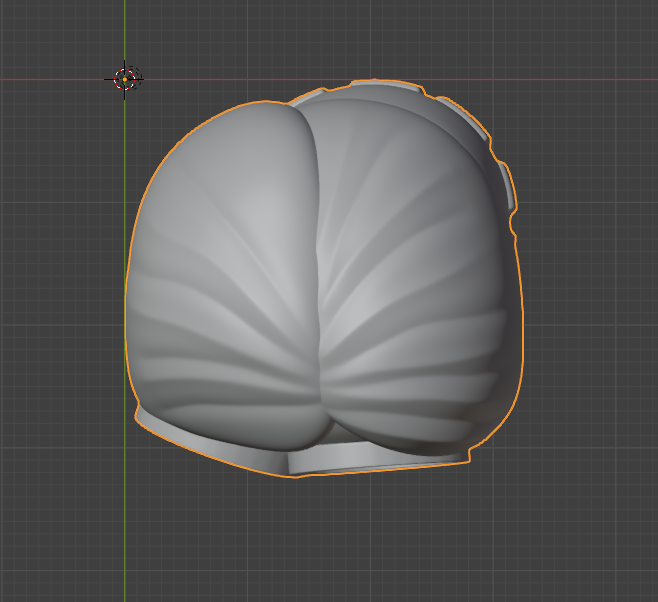The image size is (658, 602).
Task: Click the red X axis line right of the model
Action: click(590, 79)
